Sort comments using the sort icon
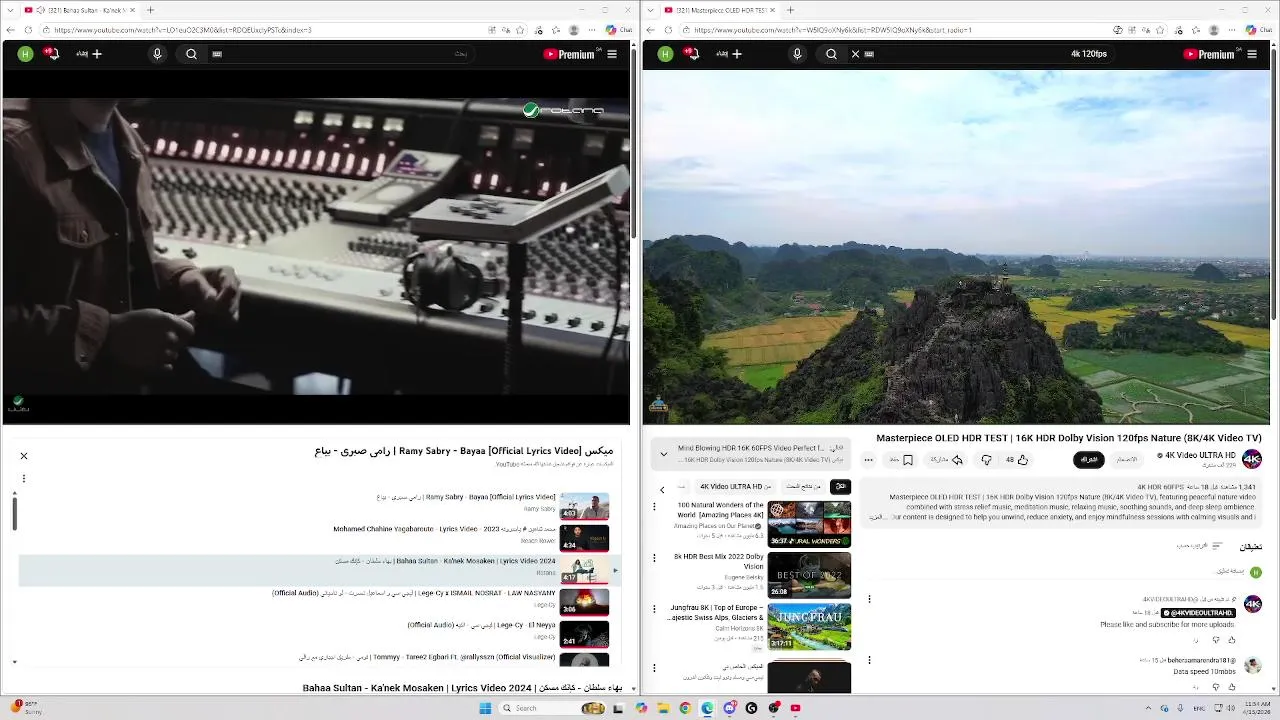Screen dimensions: 1280x720 tap(1217, 546)
